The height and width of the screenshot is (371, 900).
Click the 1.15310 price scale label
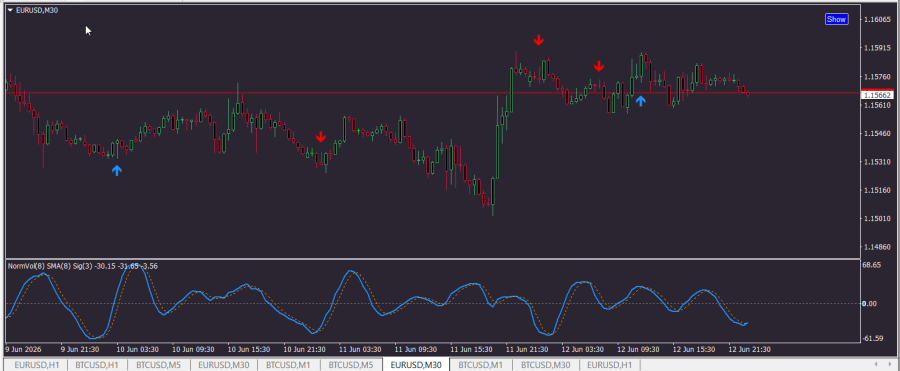[878, 162]
